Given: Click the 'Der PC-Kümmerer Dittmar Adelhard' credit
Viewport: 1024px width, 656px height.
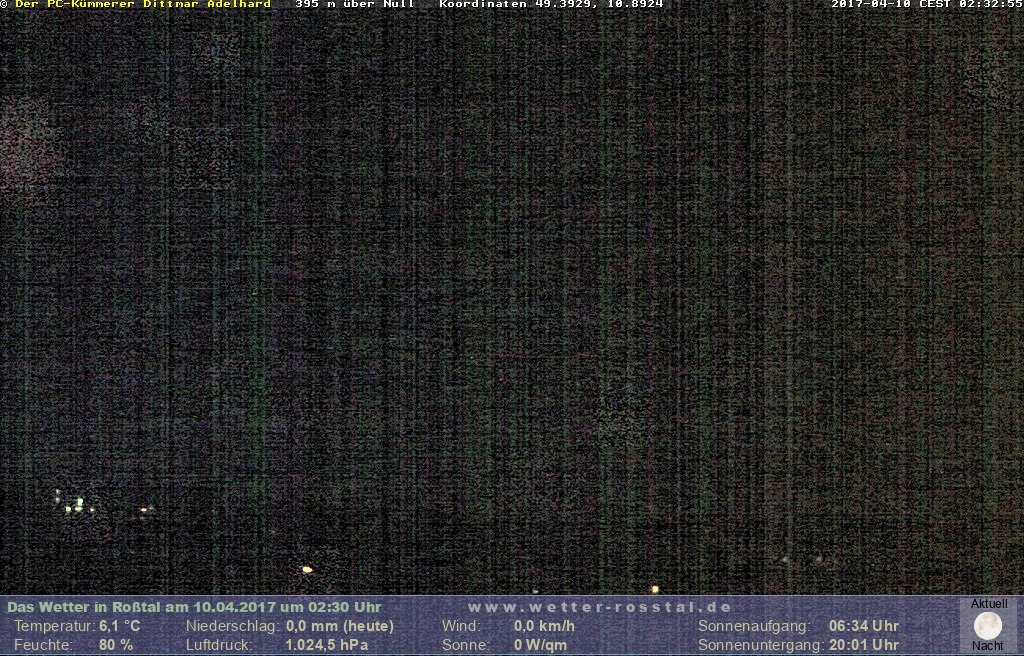Looking at the screenshot, I should (x=143, y=4).
